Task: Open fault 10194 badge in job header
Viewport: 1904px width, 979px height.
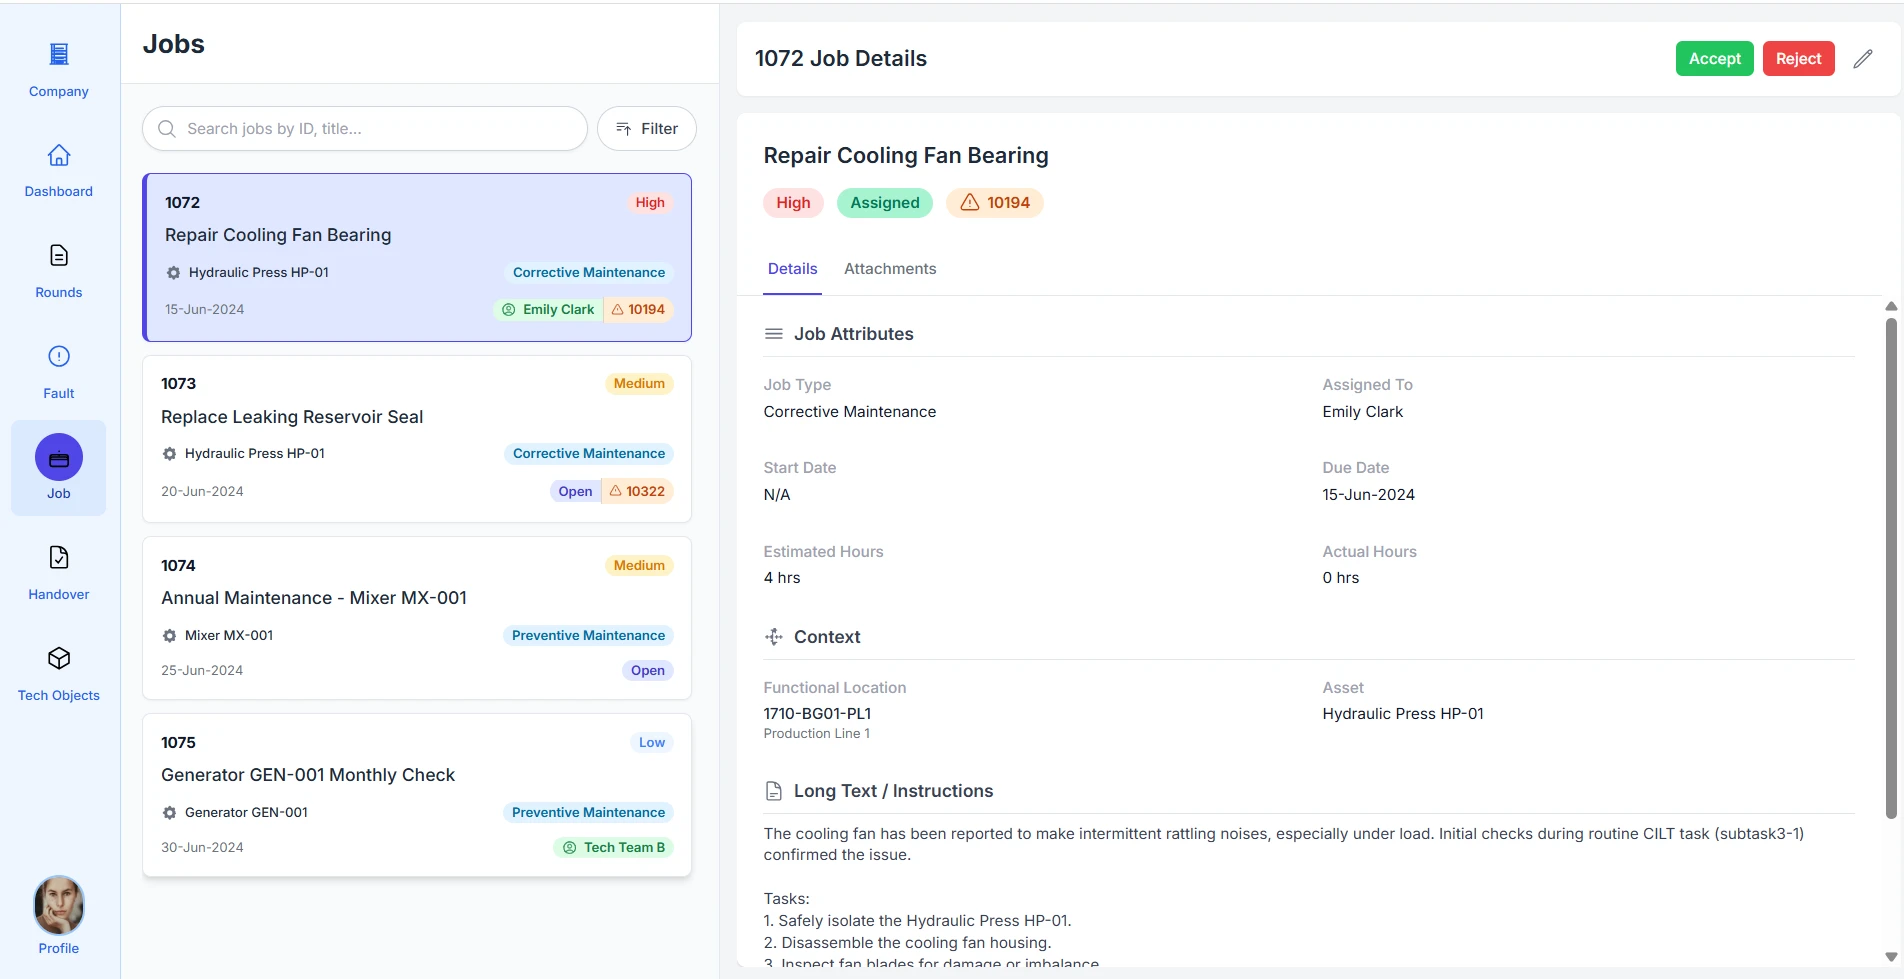Action: click(x=995, y=203)
